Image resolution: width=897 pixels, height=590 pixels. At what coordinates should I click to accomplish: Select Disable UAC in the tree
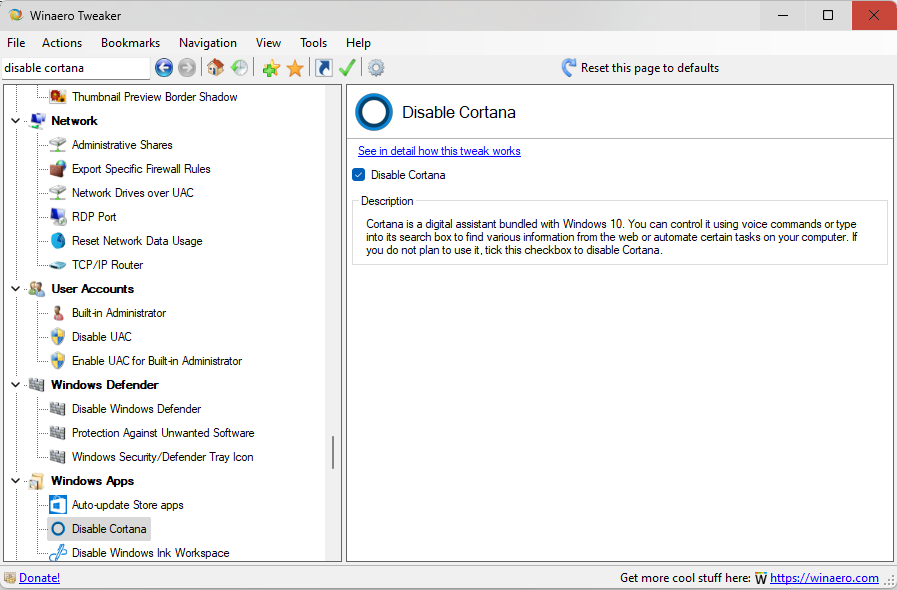click(x=101, y=337)
